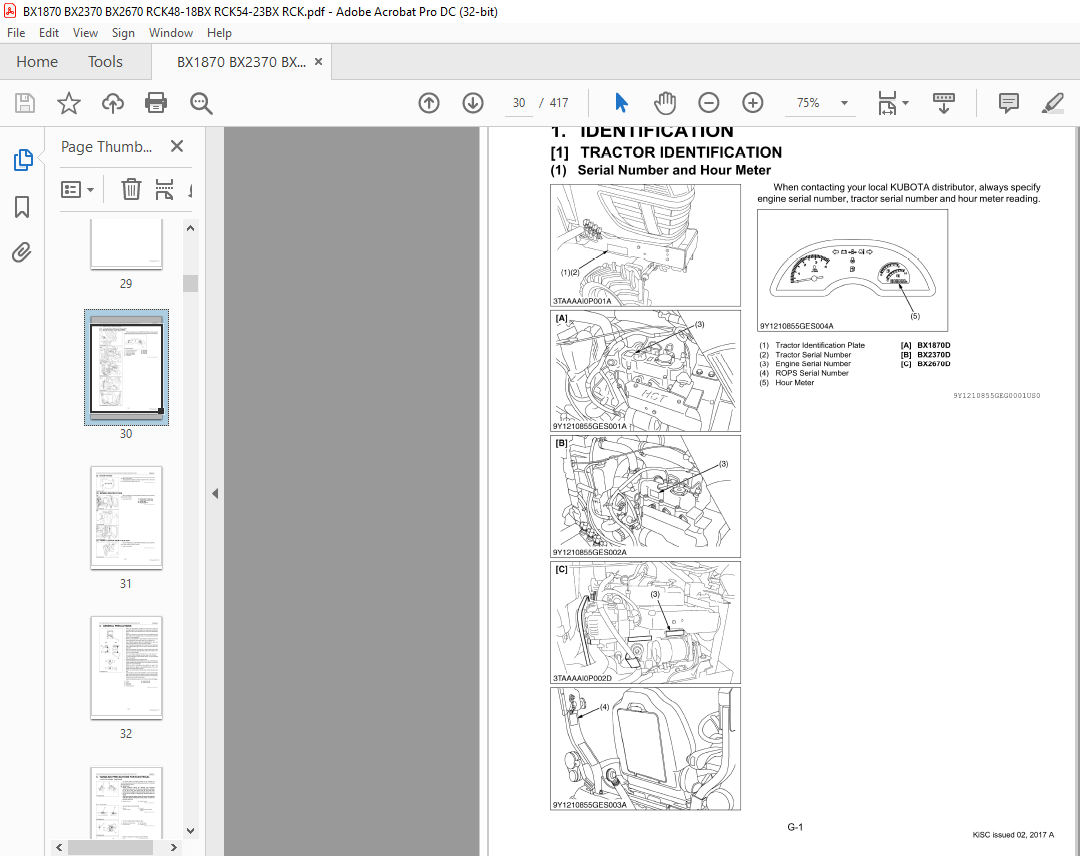The image size is (1080, 856).
Task: Select page 32 thumbnail
Action: pyautogui.click(x=126, y=667)
